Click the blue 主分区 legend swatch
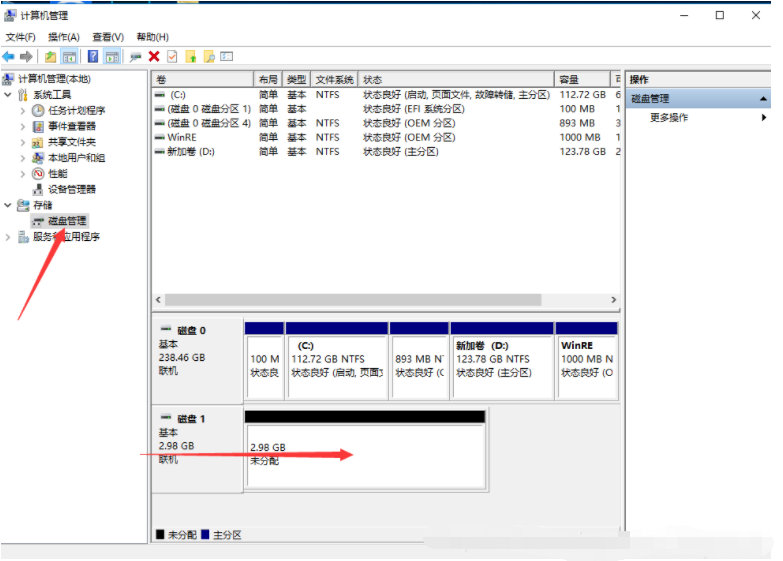This screenshot has width=783, height=561. pyautogui.click(x=205, y=535)
